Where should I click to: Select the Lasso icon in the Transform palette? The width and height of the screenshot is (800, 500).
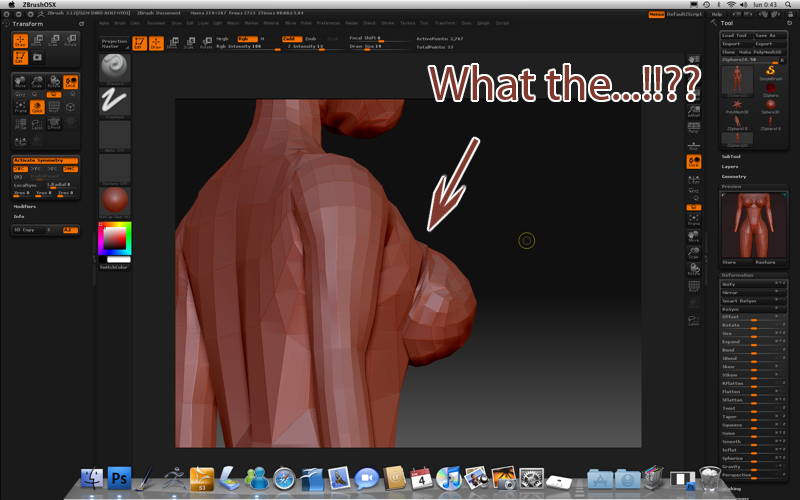coord(37,124)
